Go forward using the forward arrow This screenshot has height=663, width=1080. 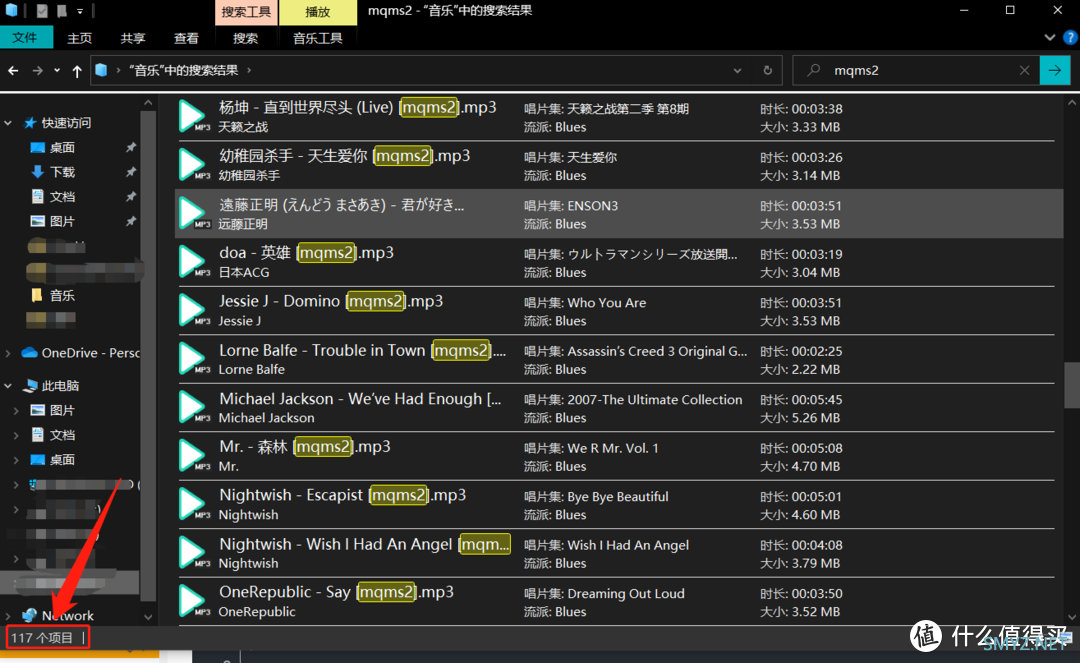point(37,70)
